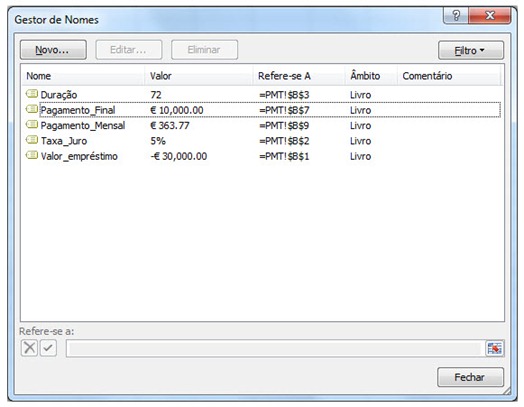Click the name tag icon beside Pagamento_Mensal

[32, 125]
